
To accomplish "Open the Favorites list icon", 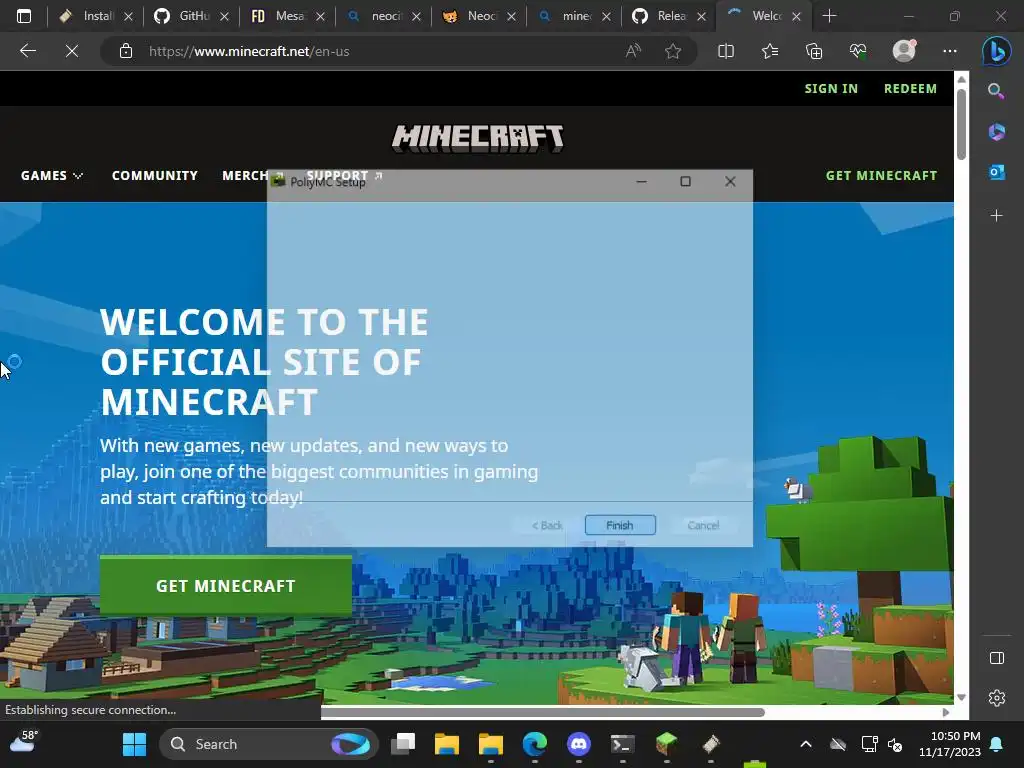I will (x=770, y=51).
